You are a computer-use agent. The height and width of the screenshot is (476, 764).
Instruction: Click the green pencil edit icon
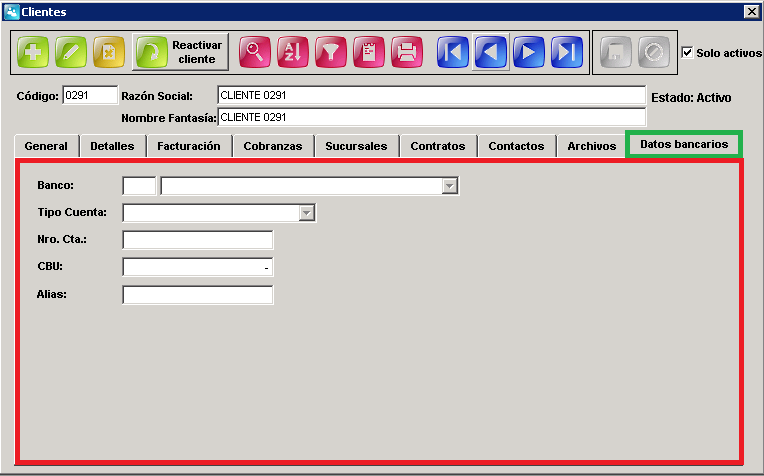71,52
